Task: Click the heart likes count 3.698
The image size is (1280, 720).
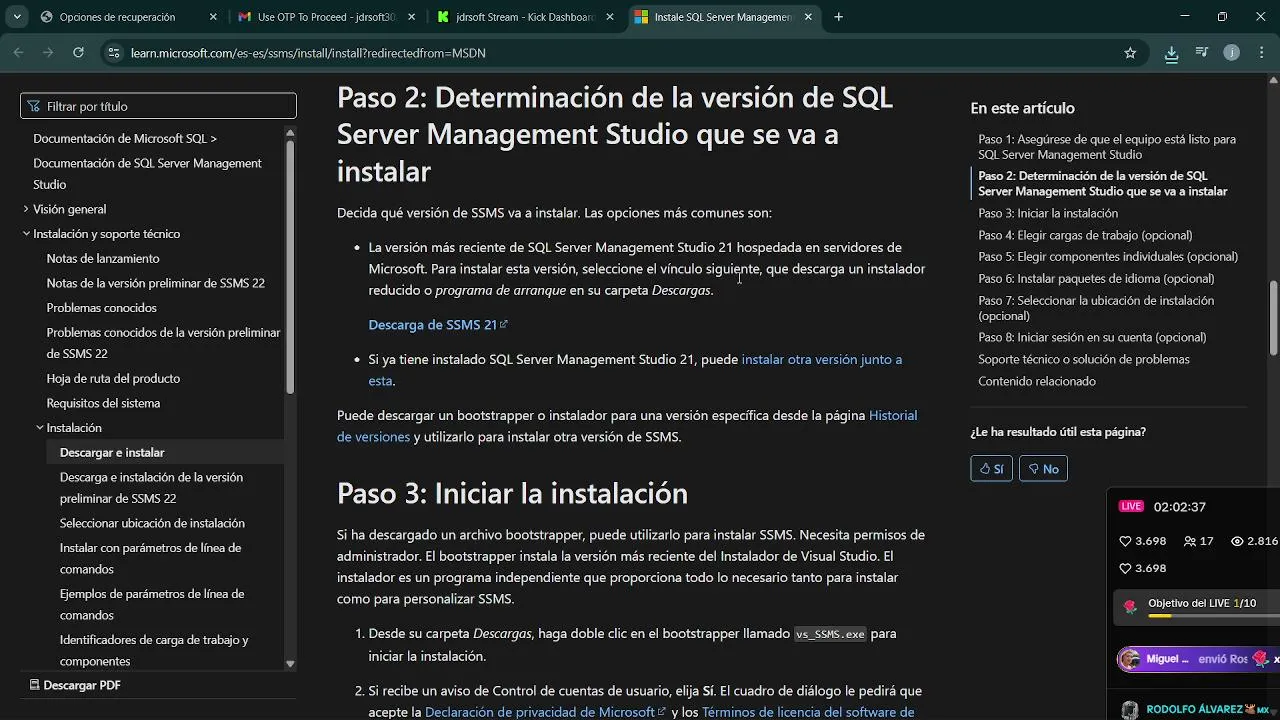Action: [x=1142, y=541]
